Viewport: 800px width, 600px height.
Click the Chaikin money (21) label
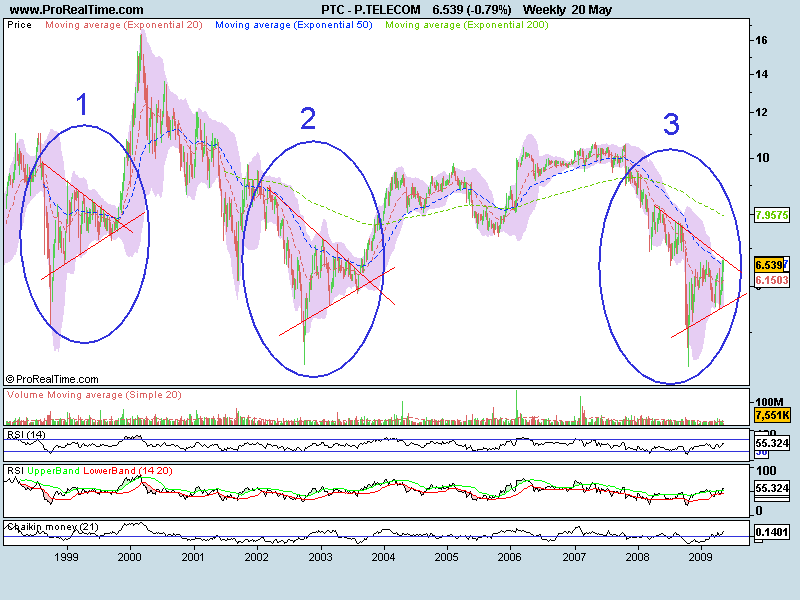[x=53, y=527]
